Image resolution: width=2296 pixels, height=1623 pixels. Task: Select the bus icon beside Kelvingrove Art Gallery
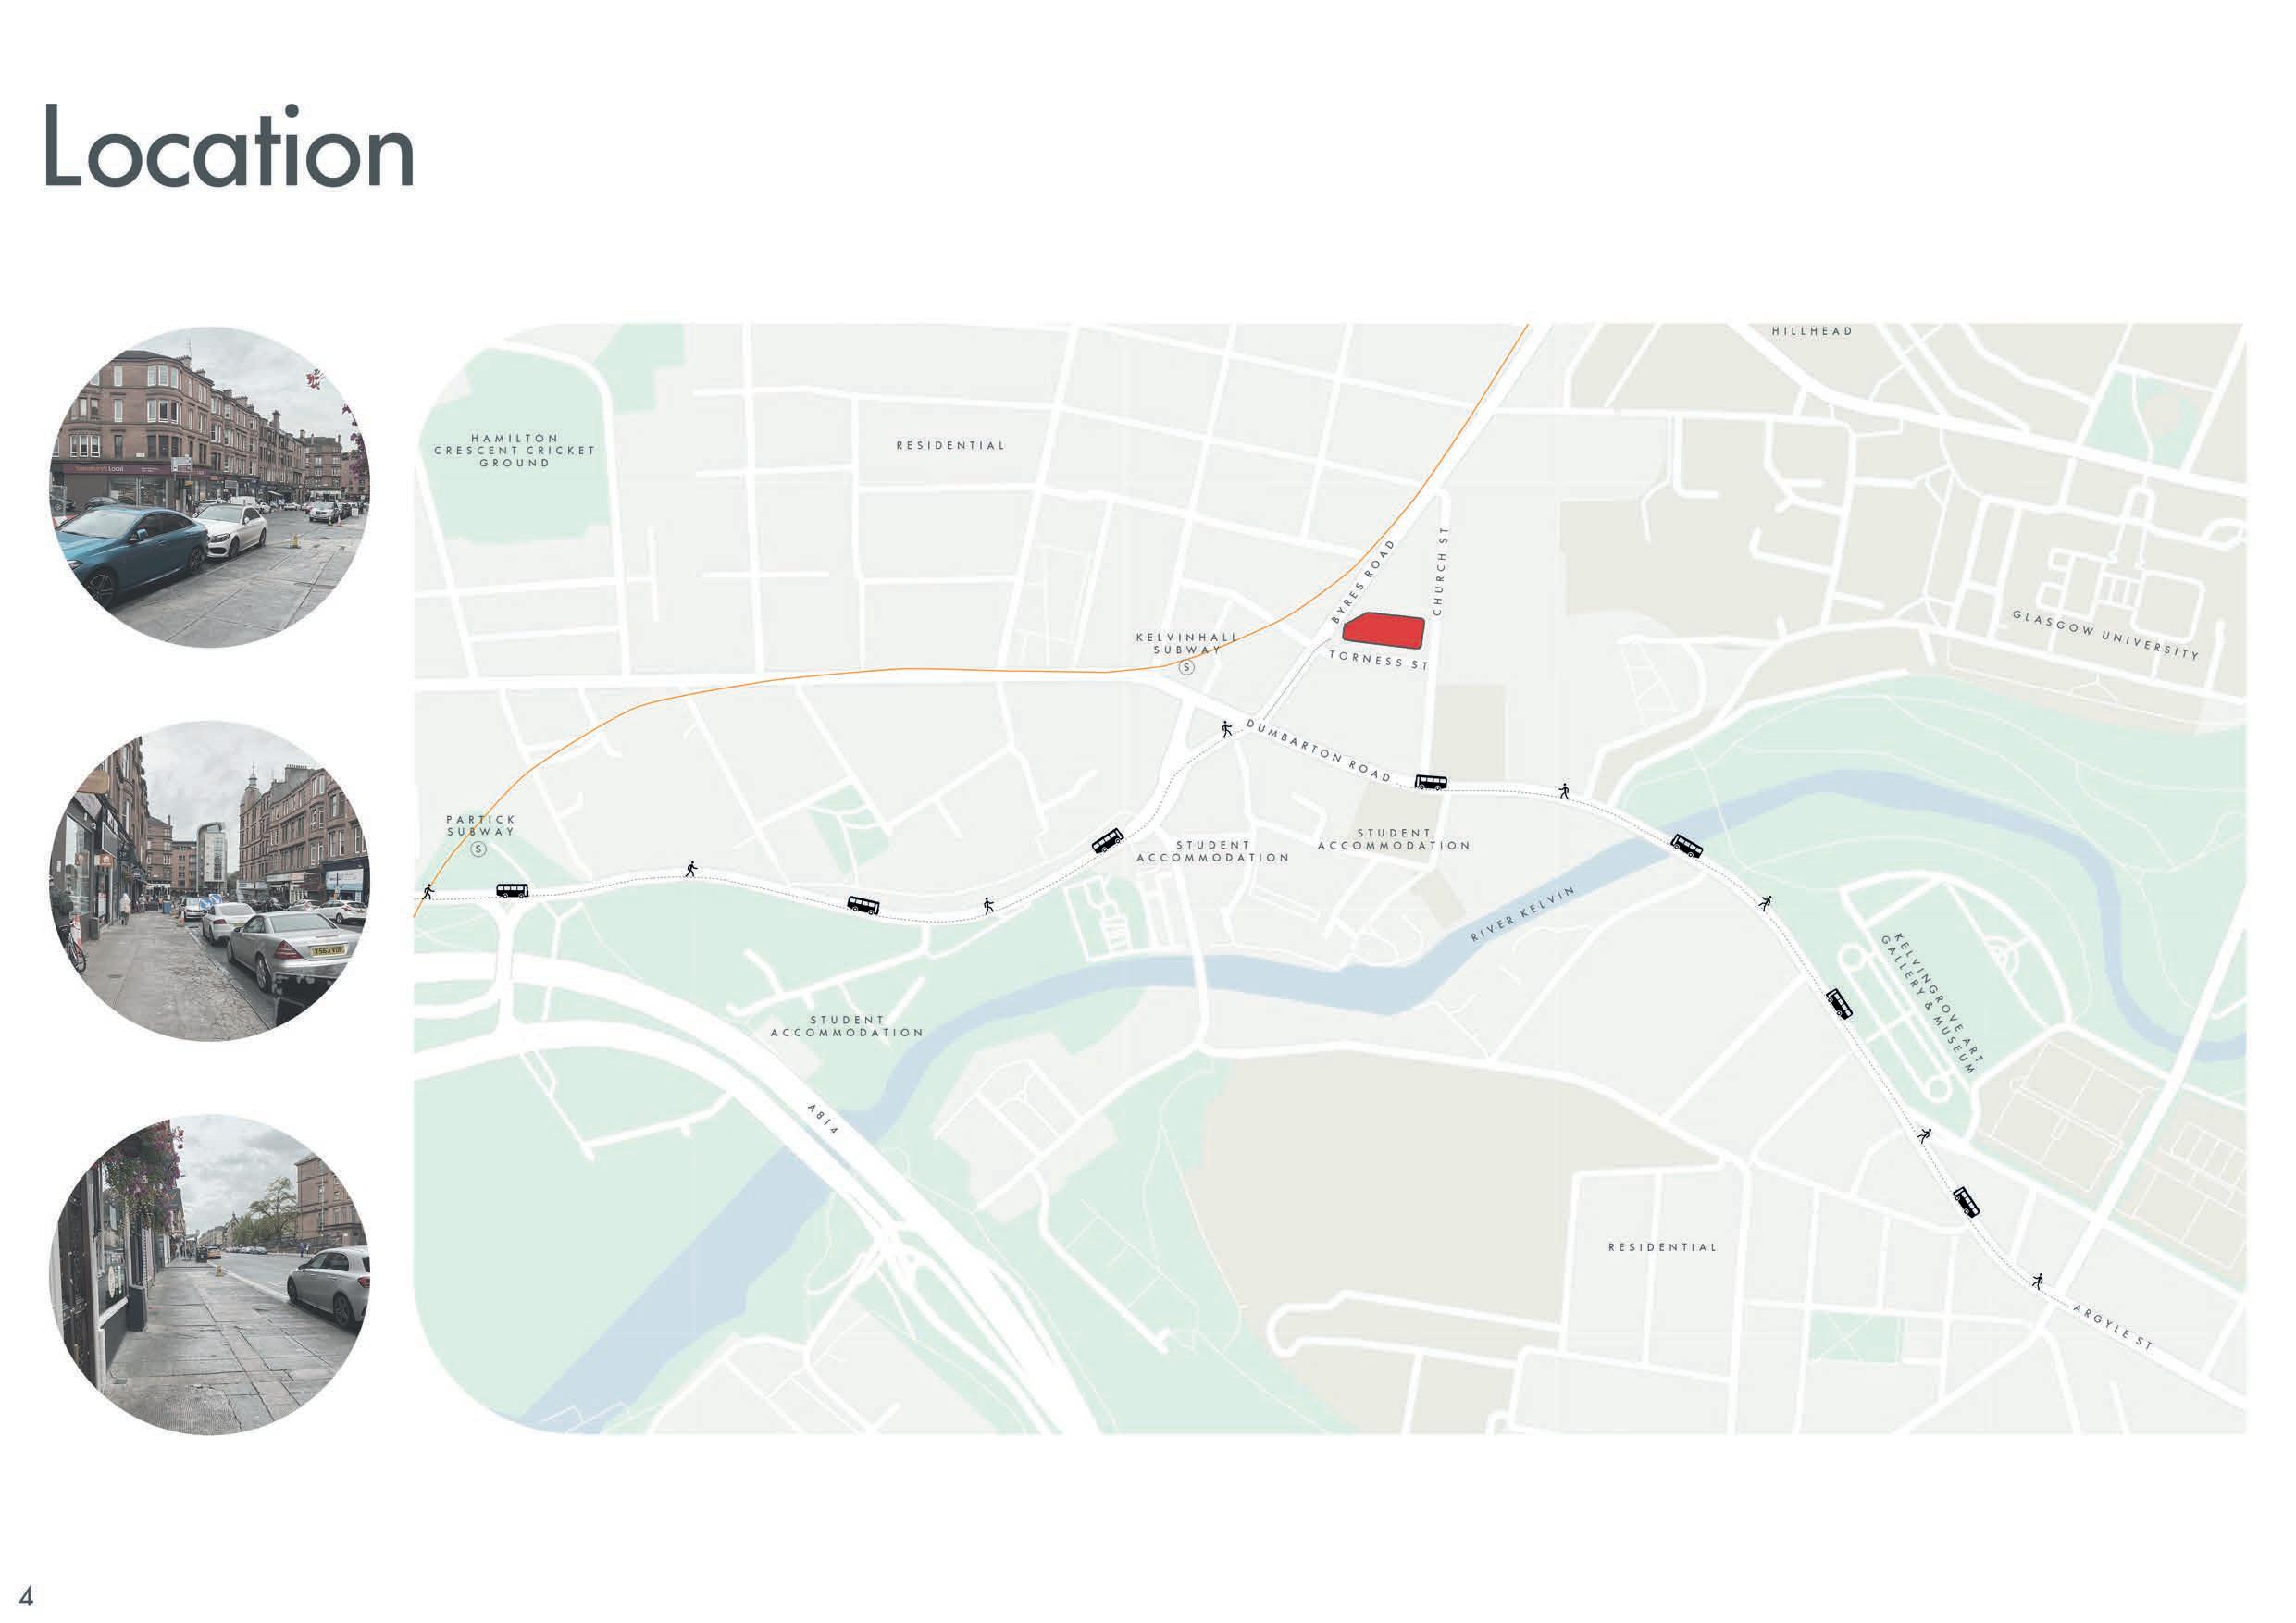pyautogui.click(x=1839, y=1003)
